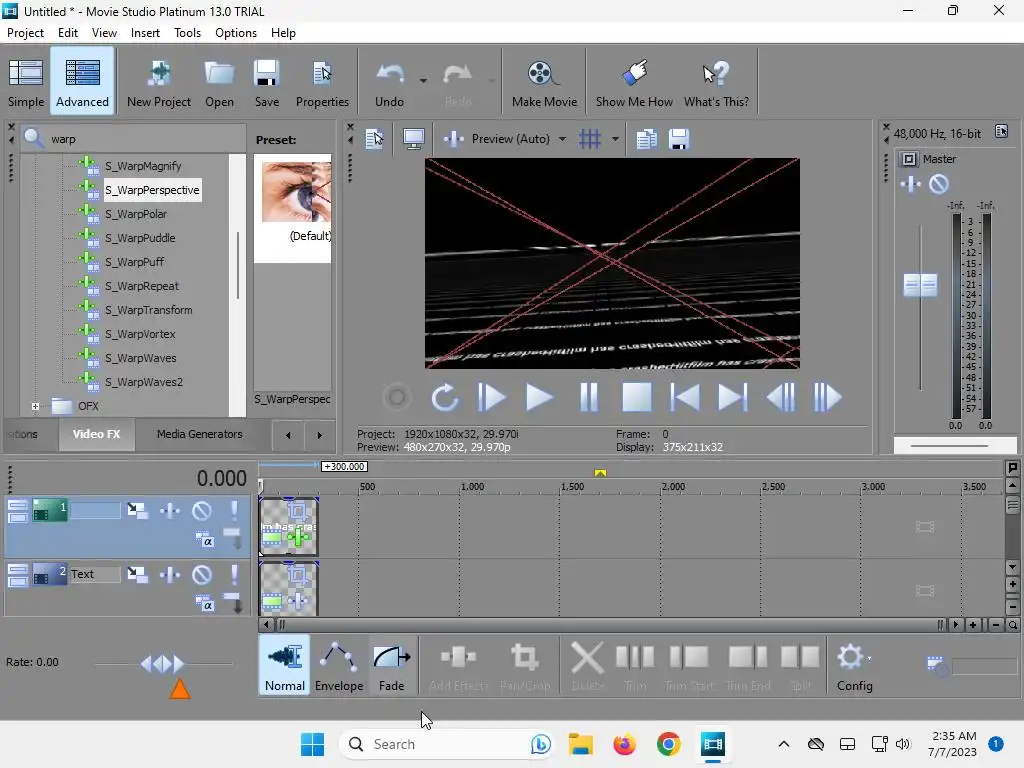Switch to Advanced mode

click(x=82, y=82)
